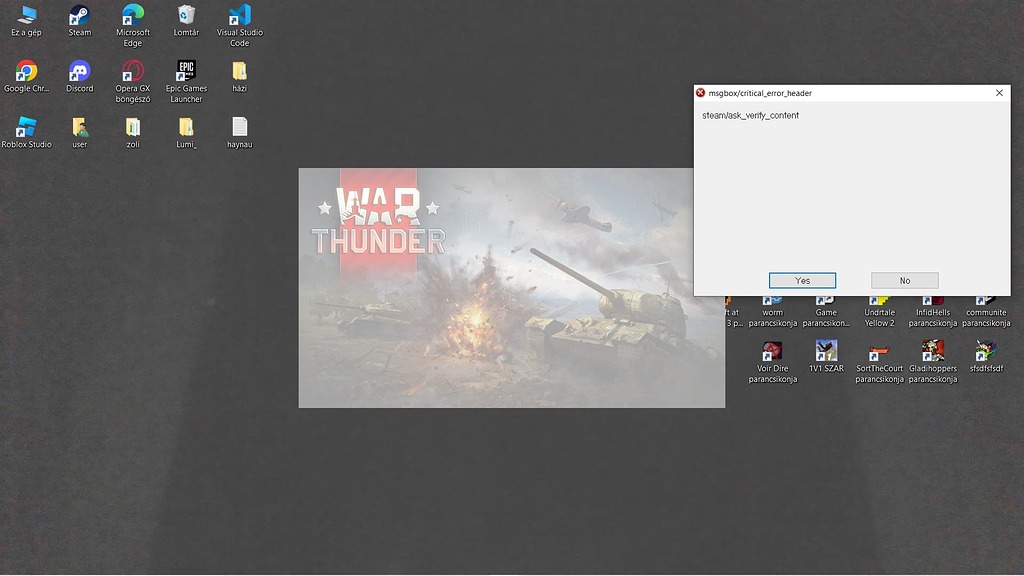Click Yes in the error dialog
The width and height of the screenshot is (1024, 576).
pyautogui.click(x=802, y=280)
